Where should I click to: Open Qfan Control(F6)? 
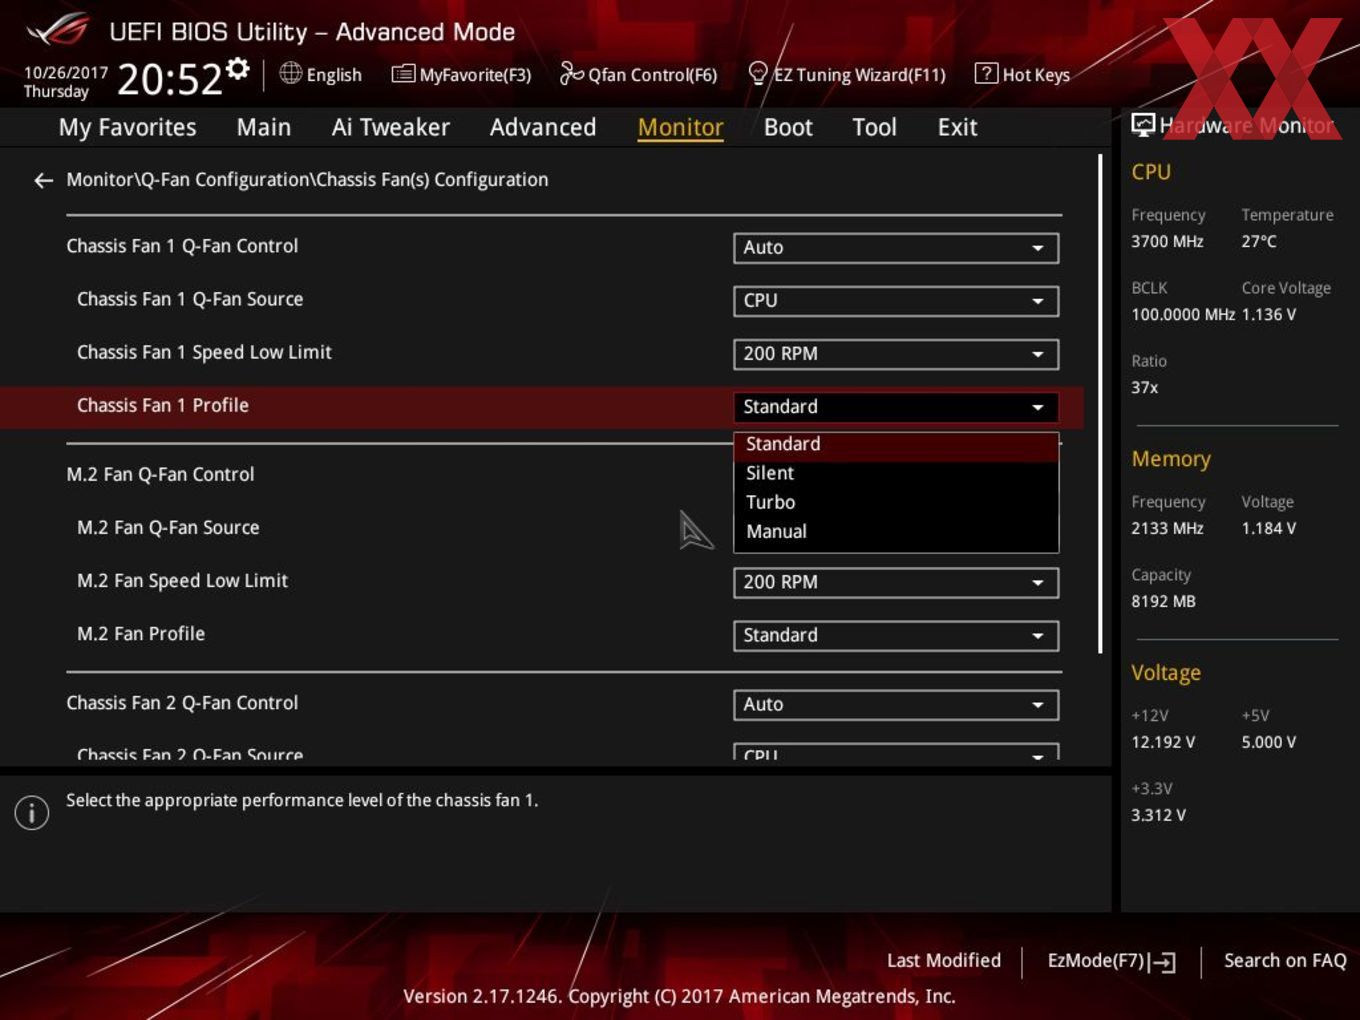click(x=638, y=74)
